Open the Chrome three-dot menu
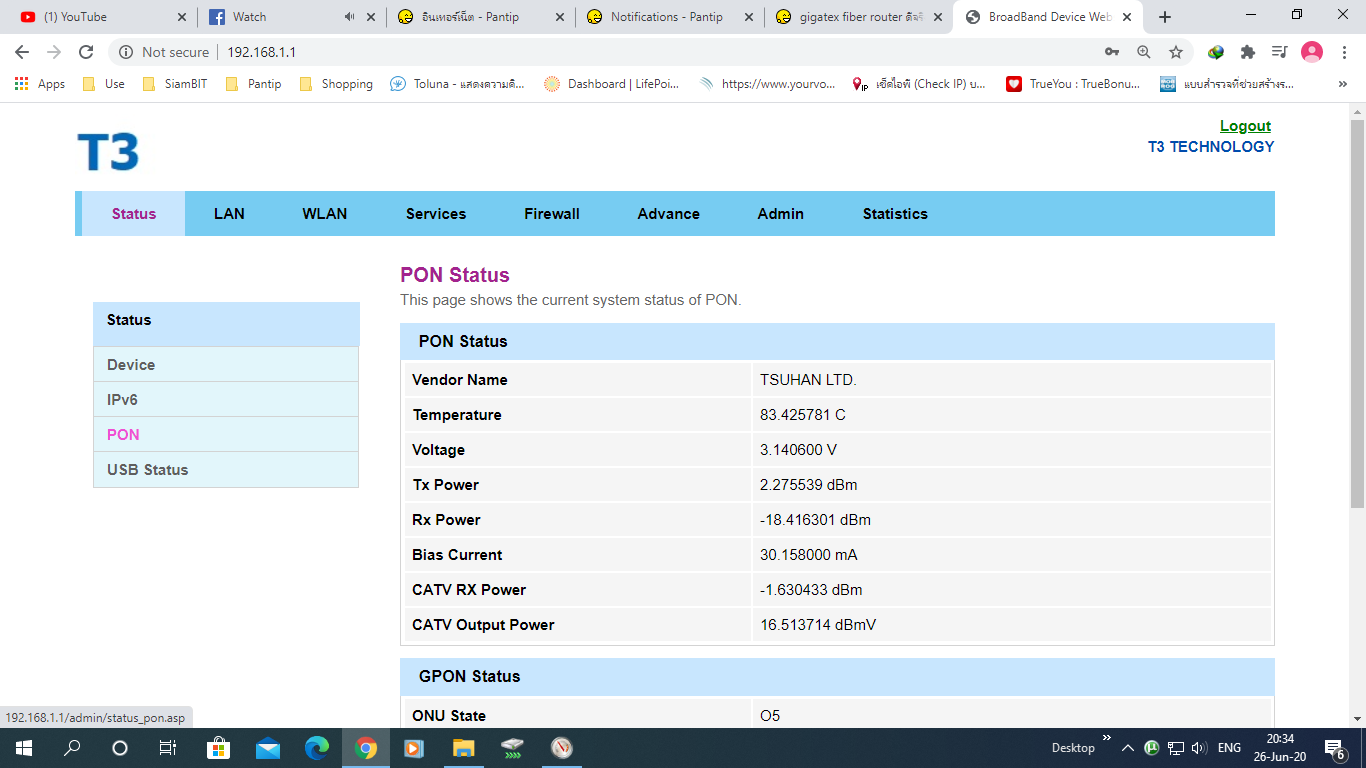The width and height of the screenshot is (1366, 768). (x=1343, y=52)
